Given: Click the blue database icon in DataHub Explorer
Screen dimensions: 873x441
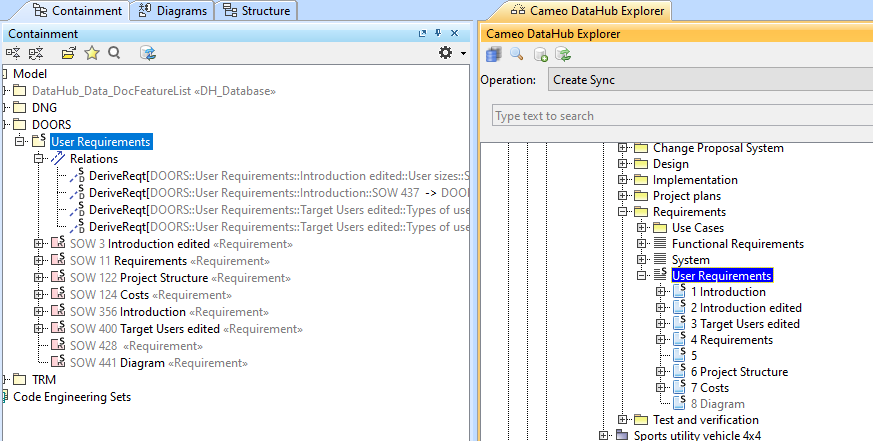Looking at the screenshot, I should point(494,54).
